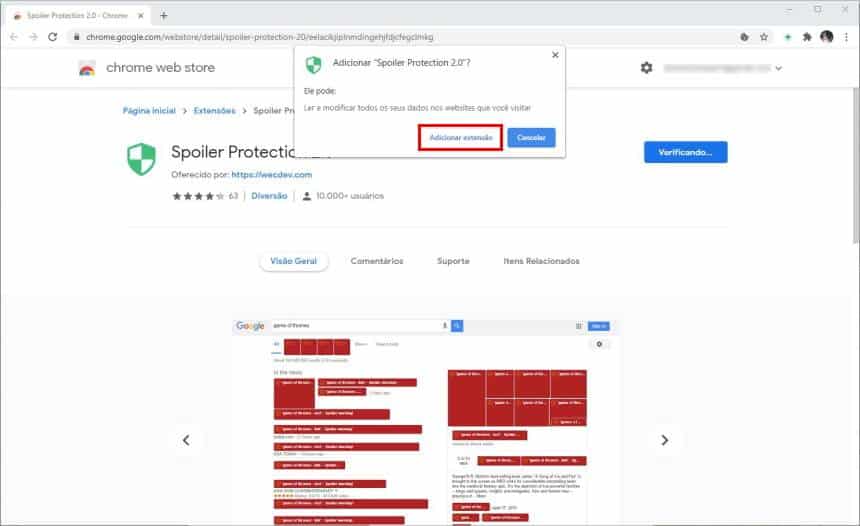Screen dimensions: 860x526
Task: Click the green toolbar extension icon
Action: point(788,37)
